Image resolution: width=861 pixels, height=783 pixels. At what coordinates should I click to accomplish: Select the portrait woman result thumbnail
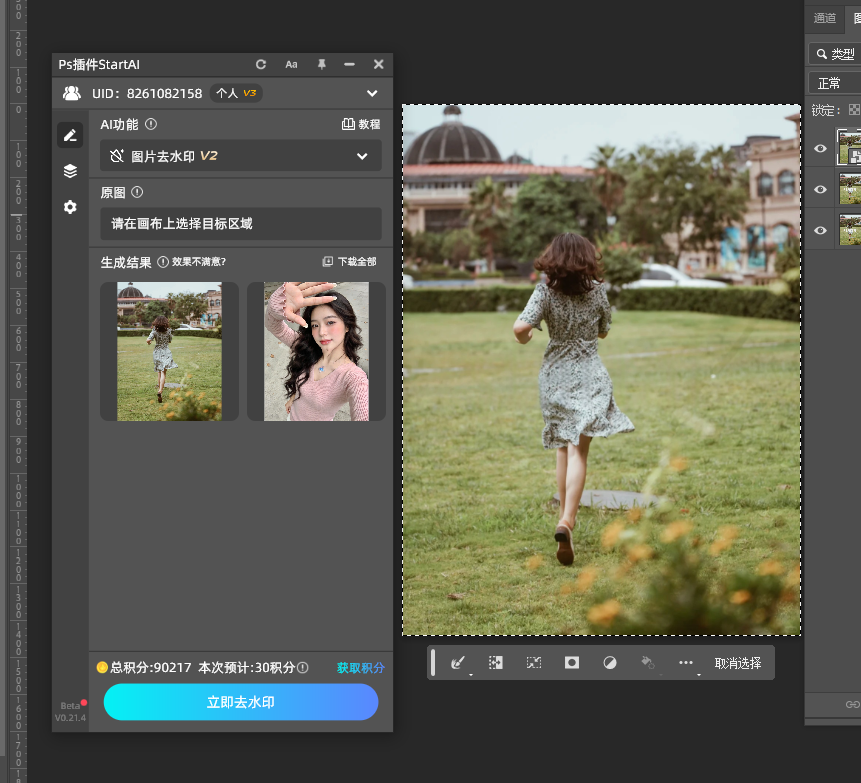[x=316, y=351]
